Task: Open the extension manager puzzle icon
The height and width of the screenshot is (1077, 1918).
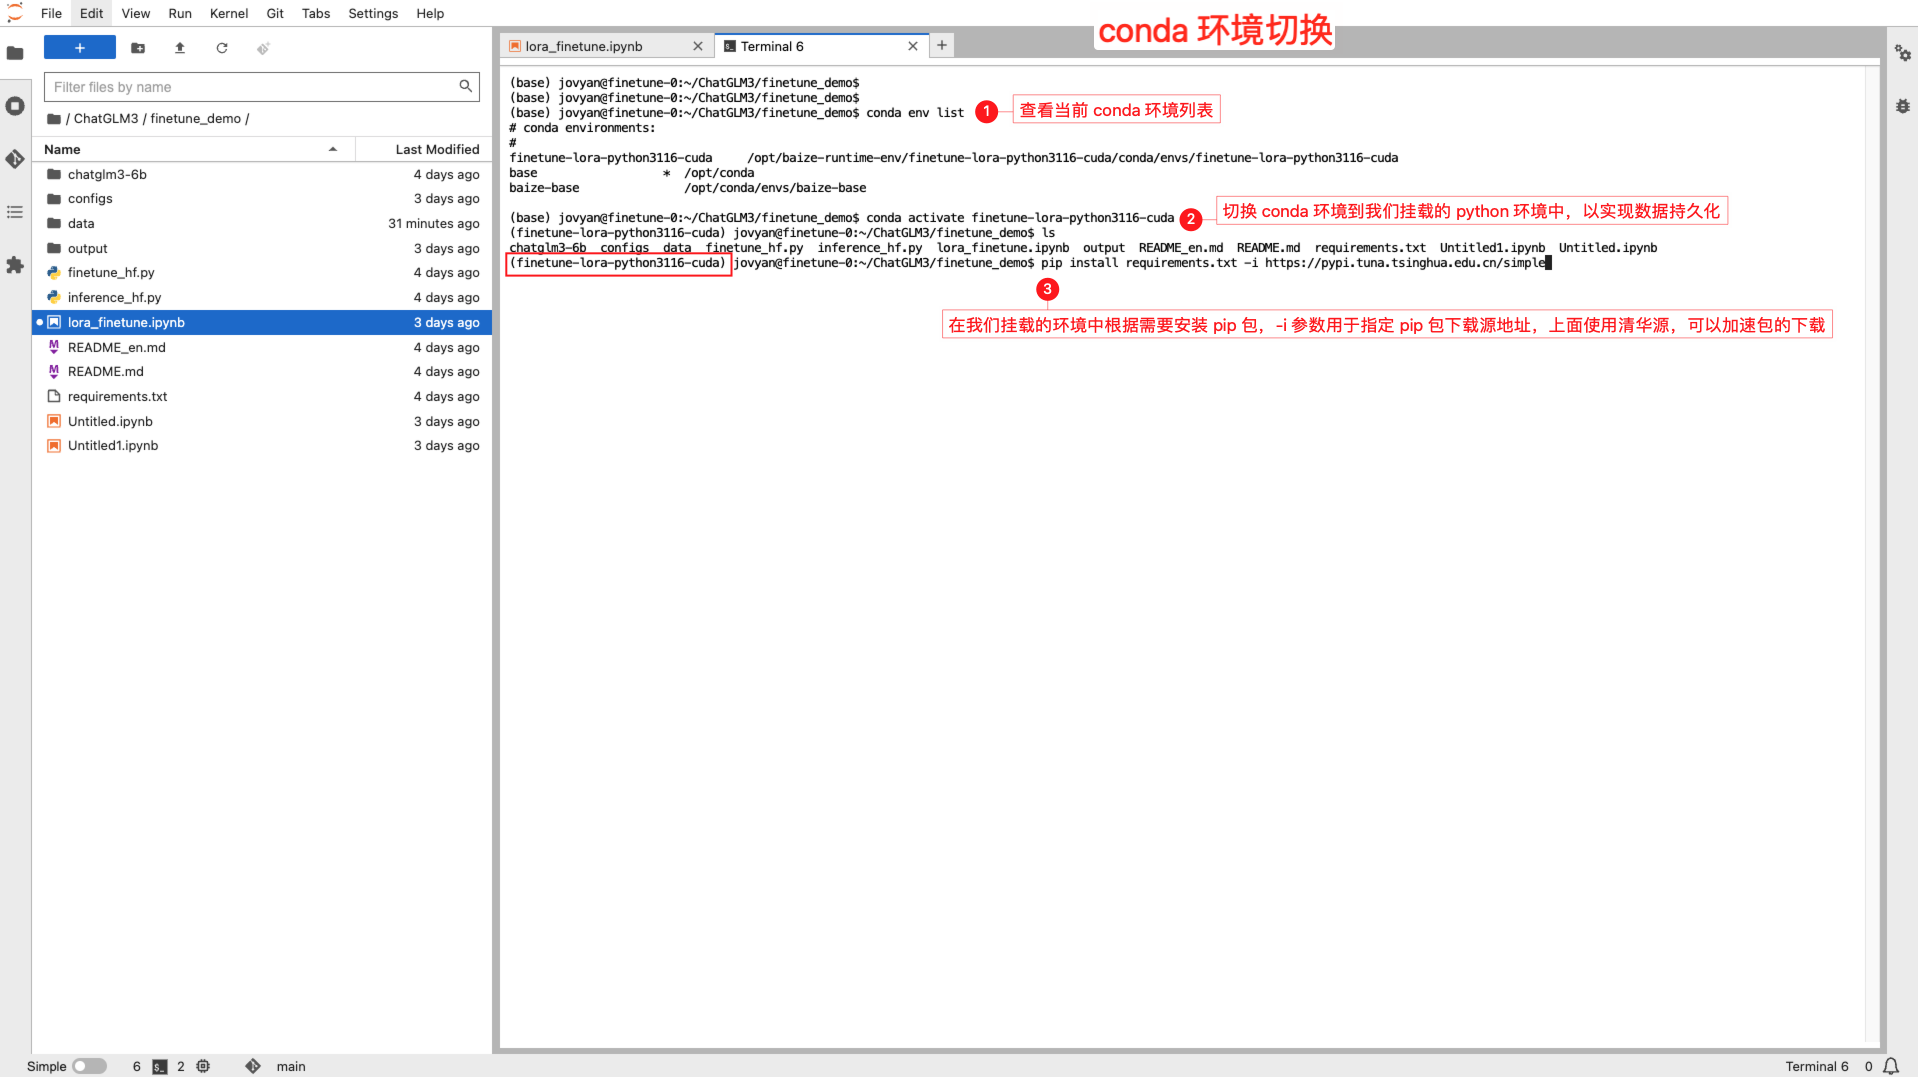Action: [x=15, y=265]
